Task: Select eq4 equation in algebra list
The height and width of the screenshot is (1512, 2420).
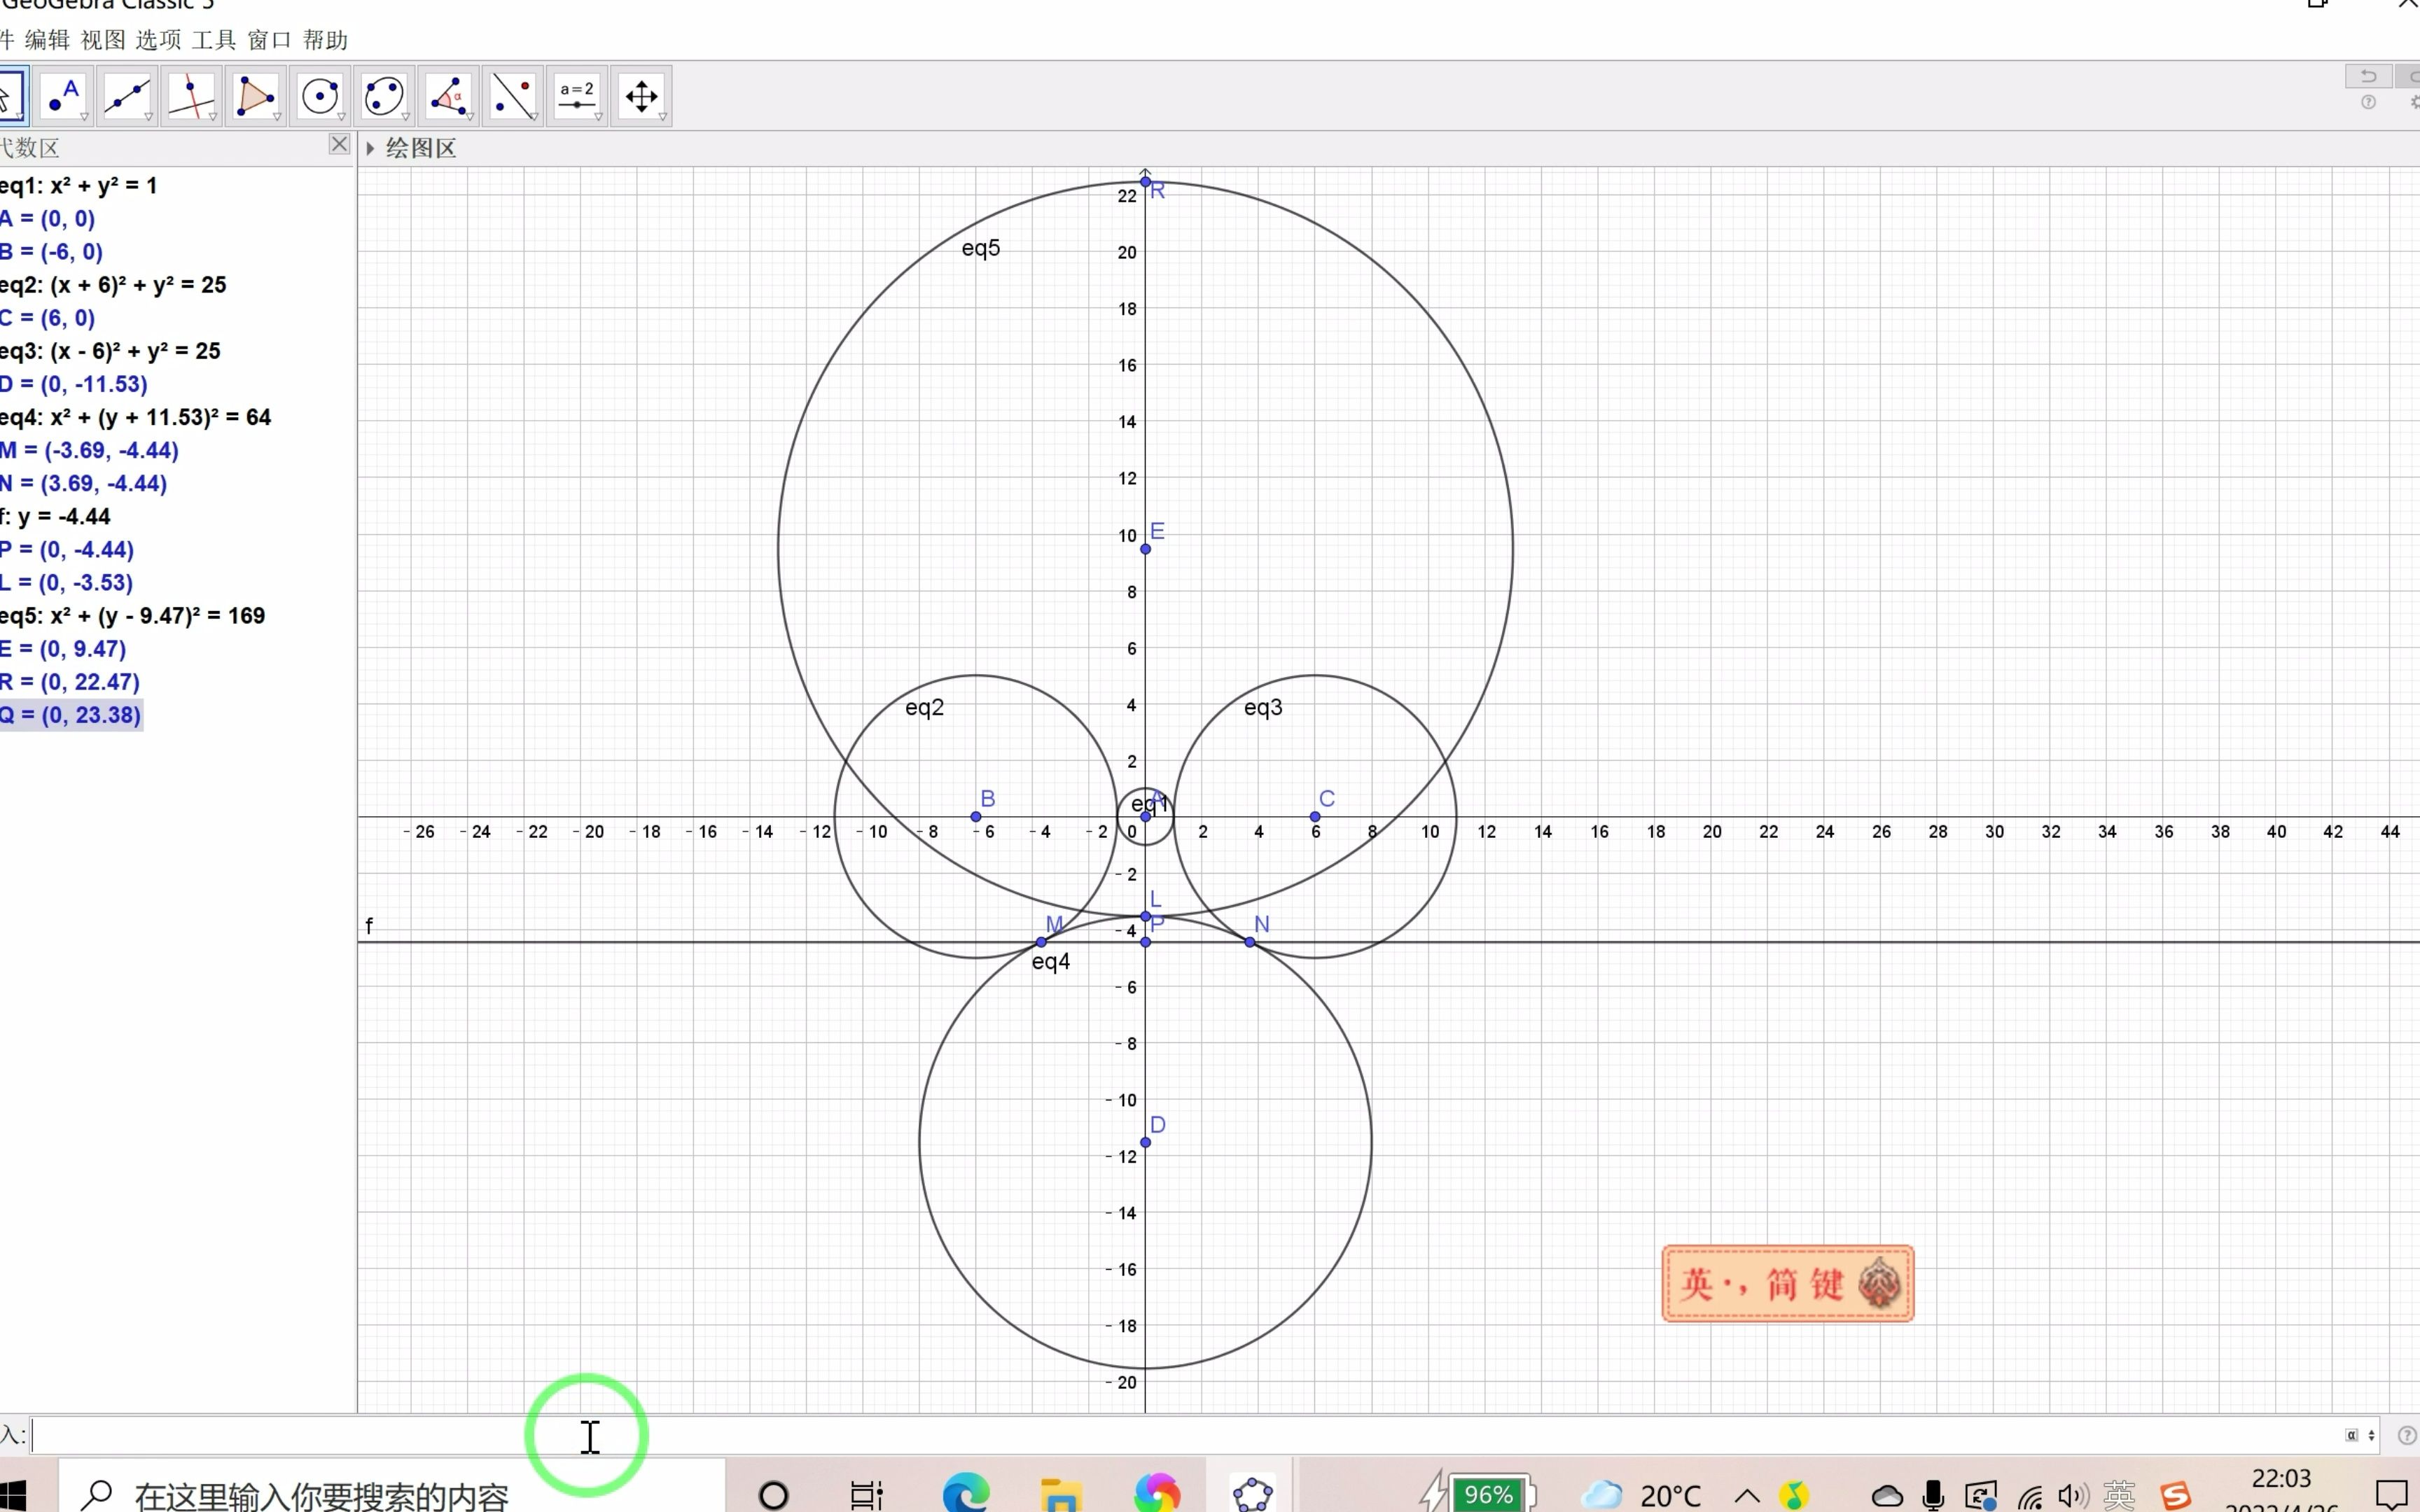Action: click(x=136, y=417)
